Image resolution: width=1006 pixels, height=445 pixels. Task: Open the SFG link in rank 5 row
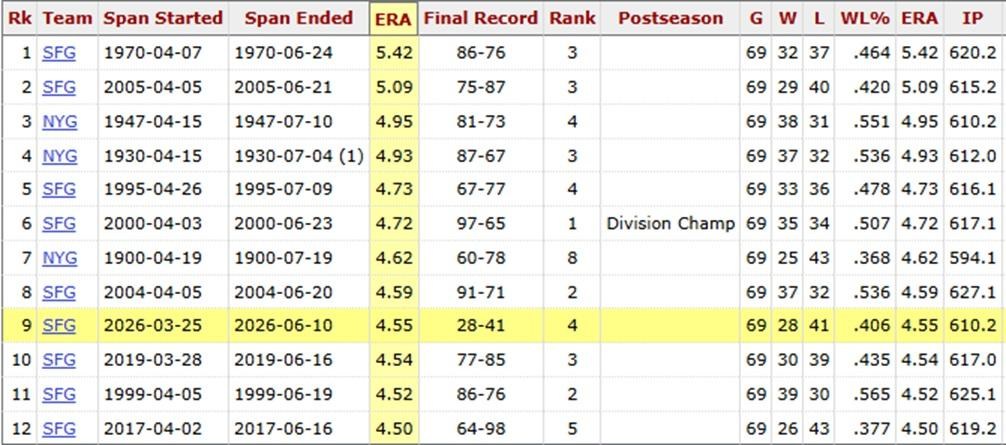tap(59, 189)
